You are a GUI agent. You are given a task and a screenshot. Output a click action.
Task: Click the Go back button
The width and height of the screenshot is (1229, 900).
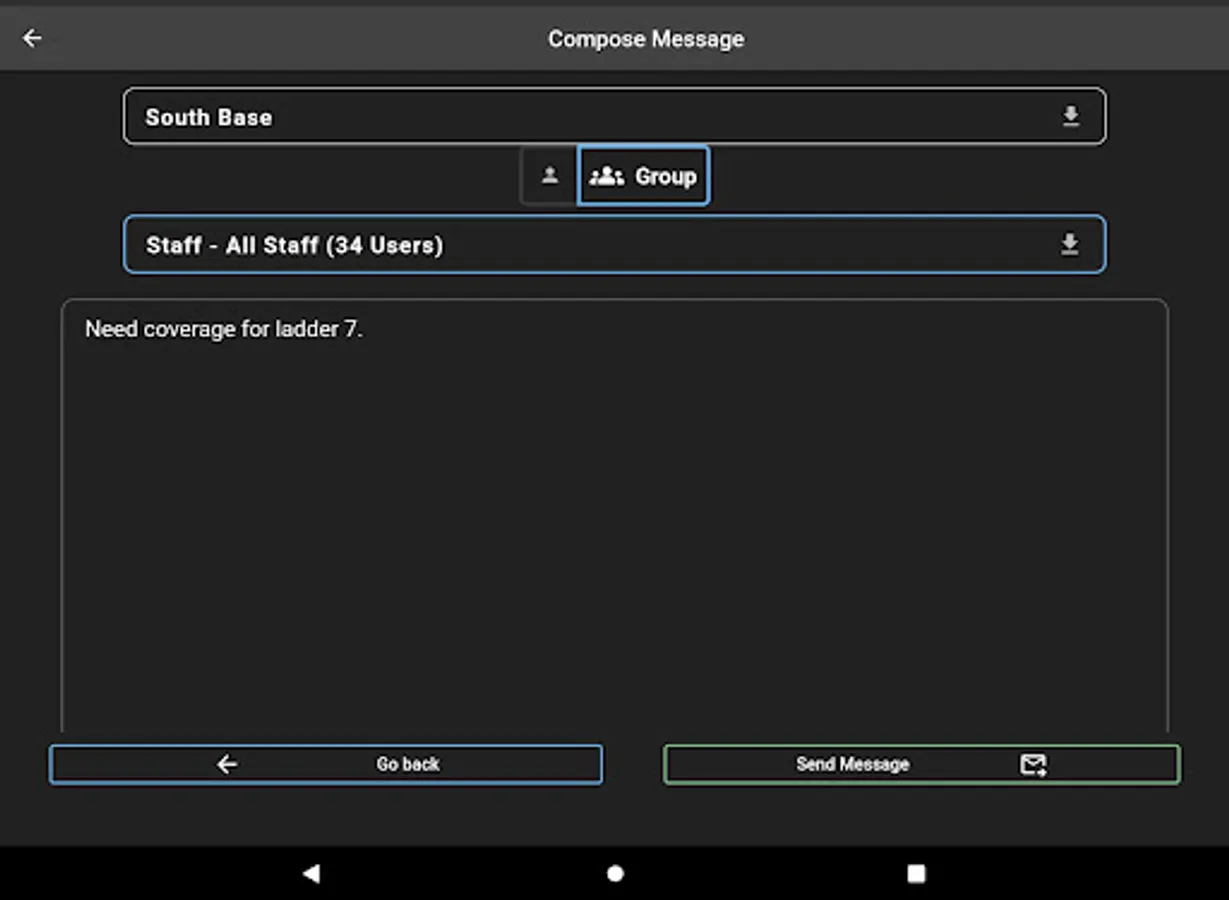click(326, 764)
